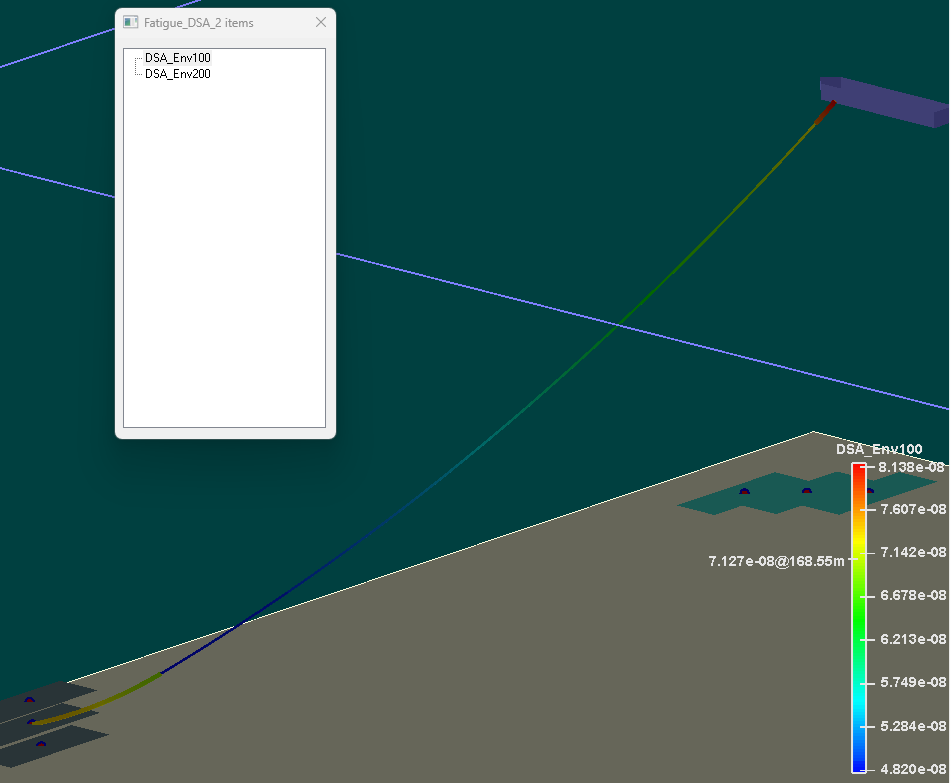951x783 pixels.
Task: Click the Fatigue_DSA_2 dialog window icon
Action: (130, 22)
